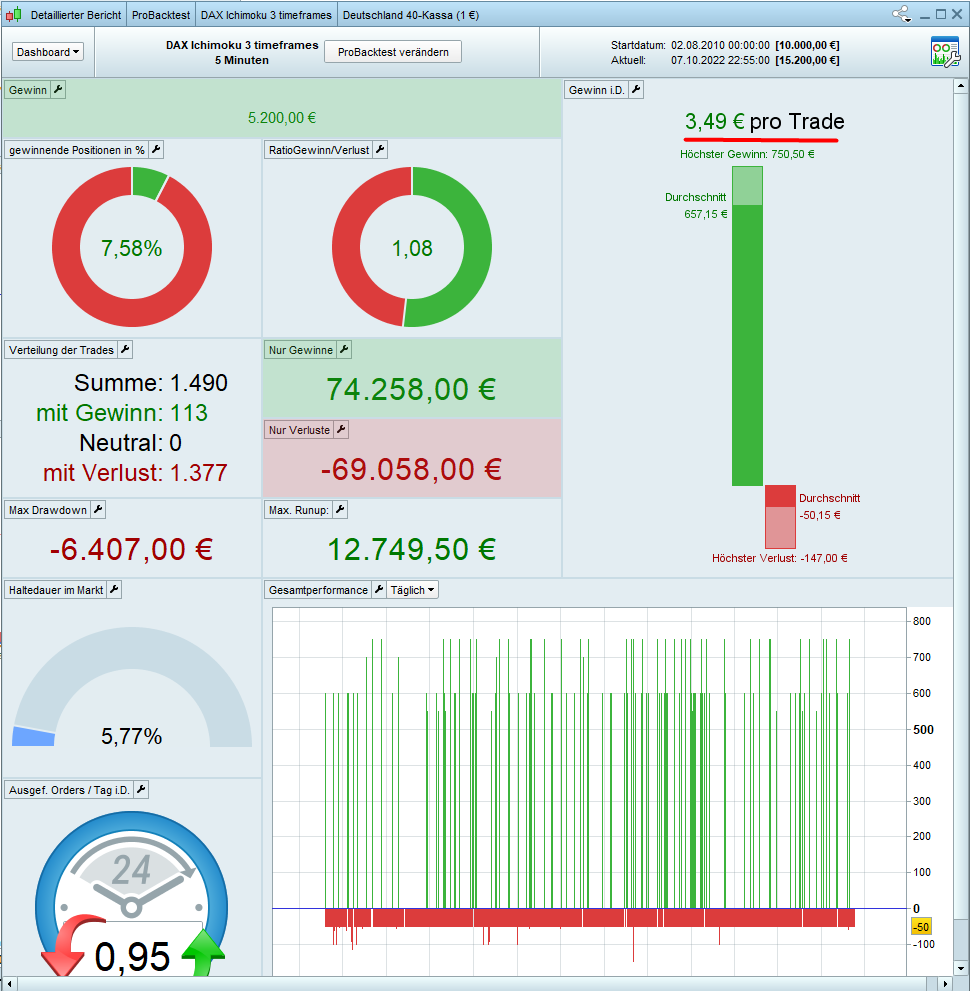The width and height of the screenshot is (970, 991).
Task: Click the 5,77% Haltedauer gauge
Action: 132,688
